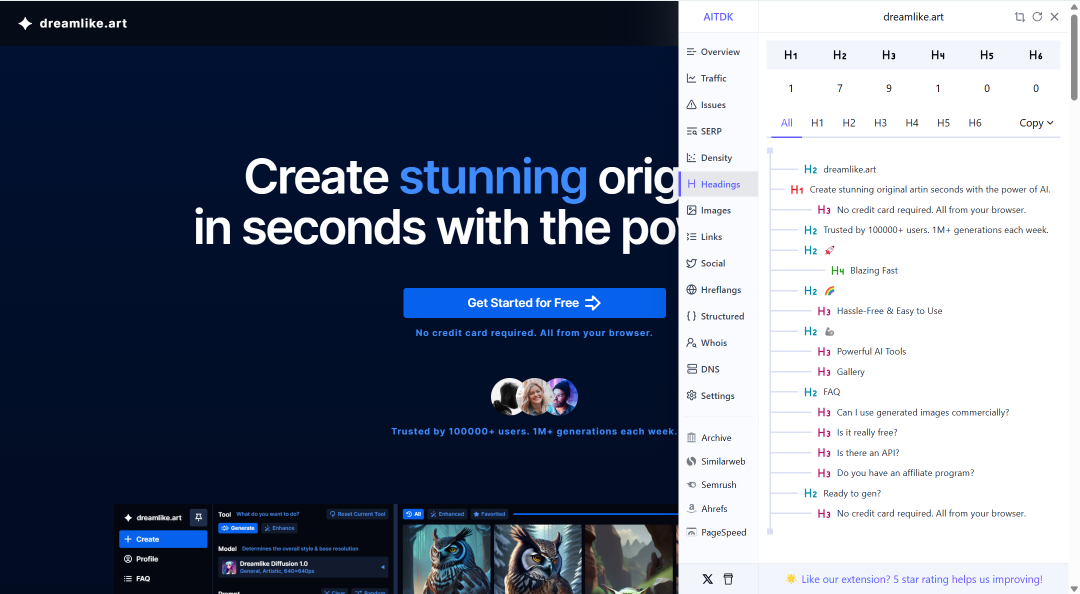Switch to the H5 filter tab
The image size is (1080, 594).
click(x=943, y=123)
